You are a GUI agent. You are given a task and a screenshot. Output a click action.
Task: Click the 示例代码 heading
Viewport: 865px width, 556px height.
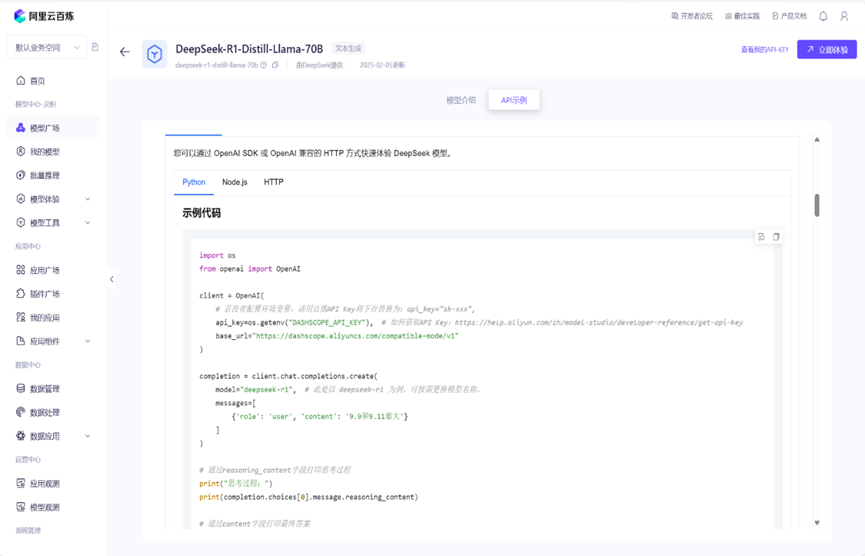(201, 213)
